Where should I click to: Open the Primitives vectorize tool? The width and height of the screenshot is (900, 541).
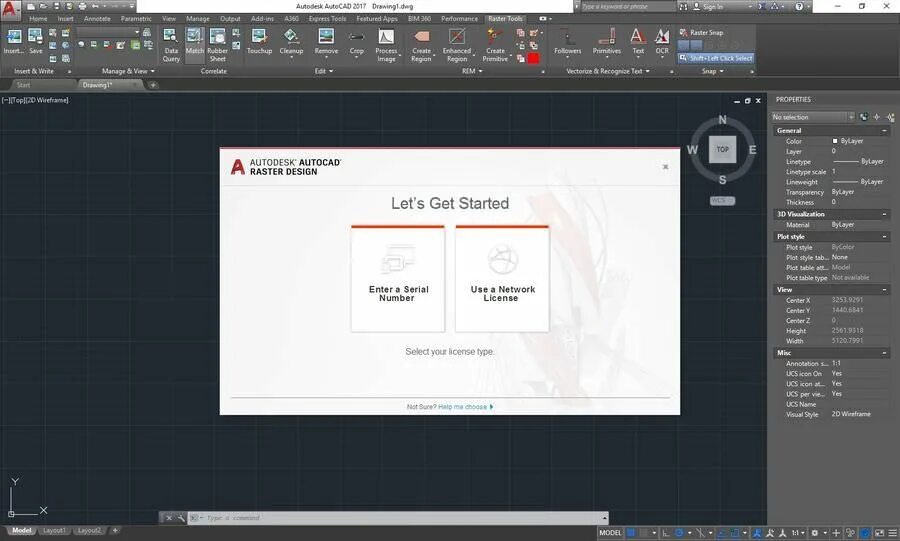[x=607, y=42]
